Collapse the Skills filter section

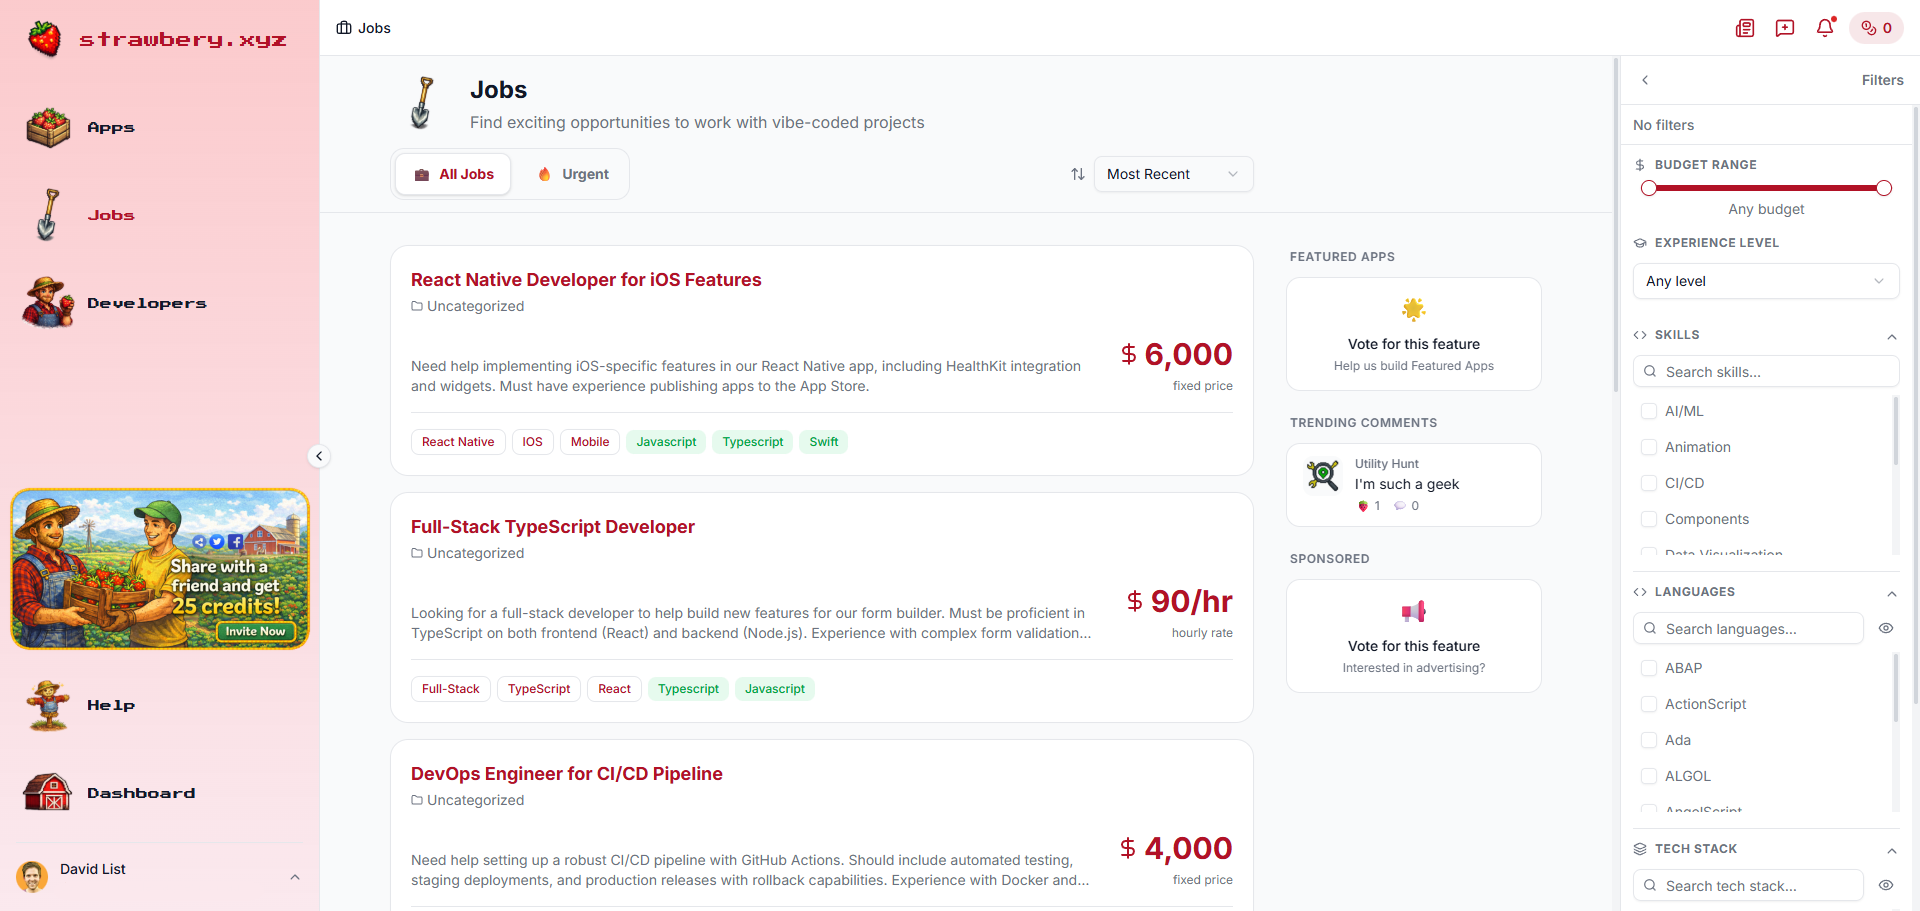click(x=1891, y=337)
